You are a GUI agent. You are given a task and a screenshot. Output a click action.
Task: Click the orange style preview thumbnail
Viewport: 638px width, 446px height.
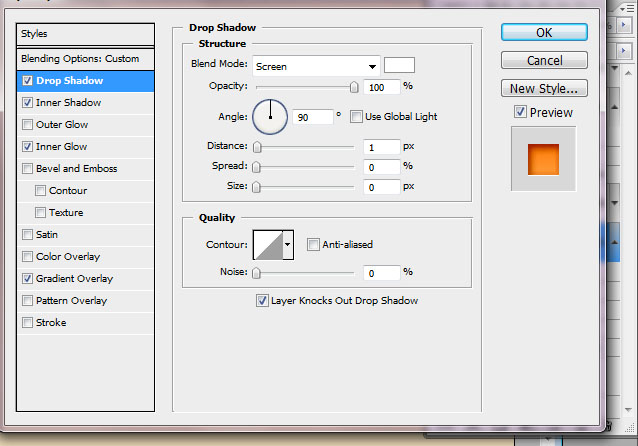pos(544,158)
